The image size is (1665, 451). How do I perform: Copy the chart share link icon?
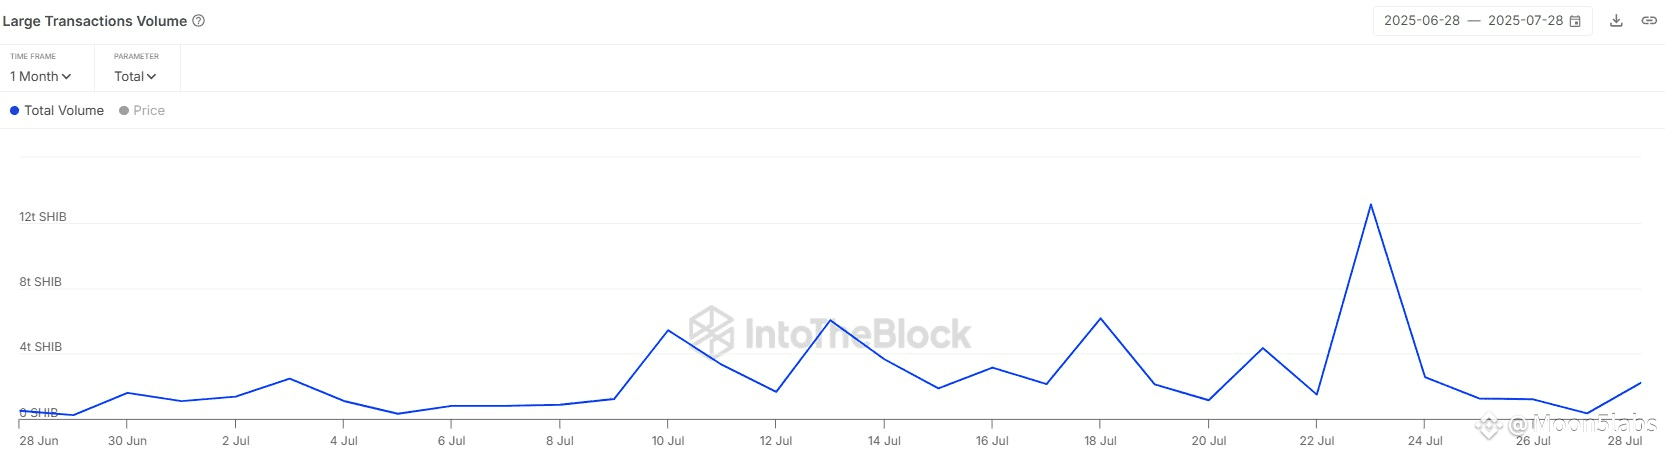tap(1649, 21)
